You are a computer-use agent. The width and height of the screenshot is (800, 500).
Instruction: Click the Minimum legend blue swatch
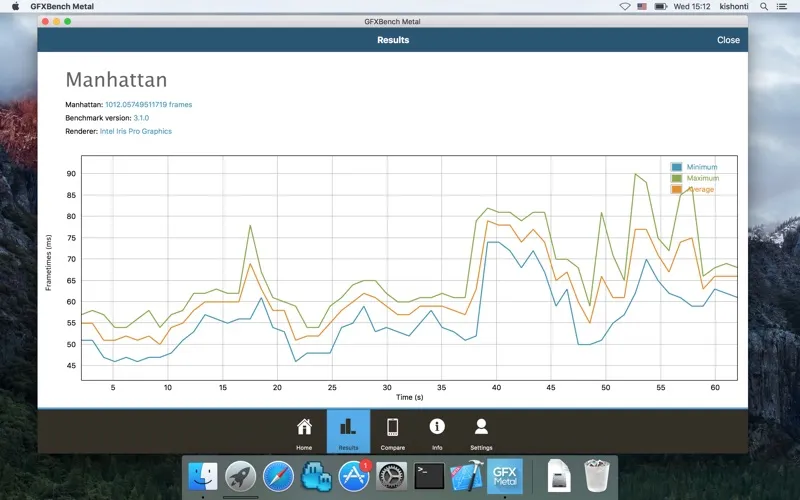677,167
